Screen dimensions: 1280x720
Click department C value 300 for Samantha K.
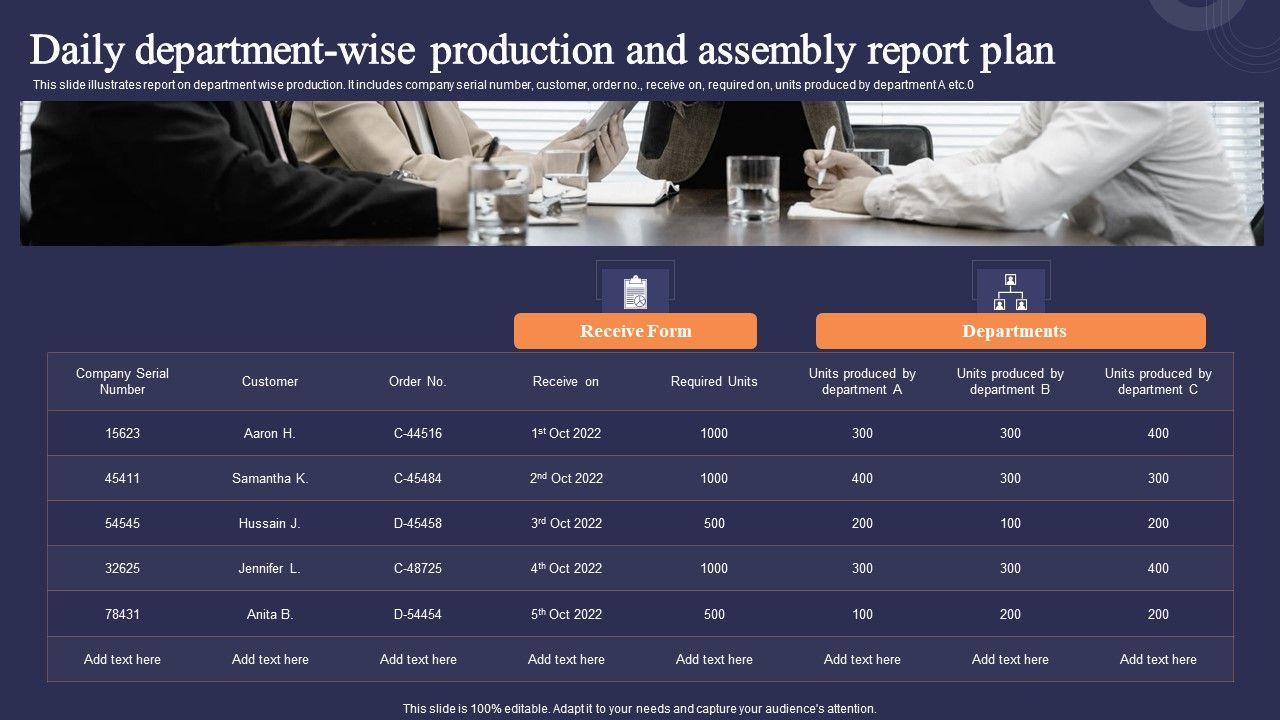click(x=1158, y=478)
